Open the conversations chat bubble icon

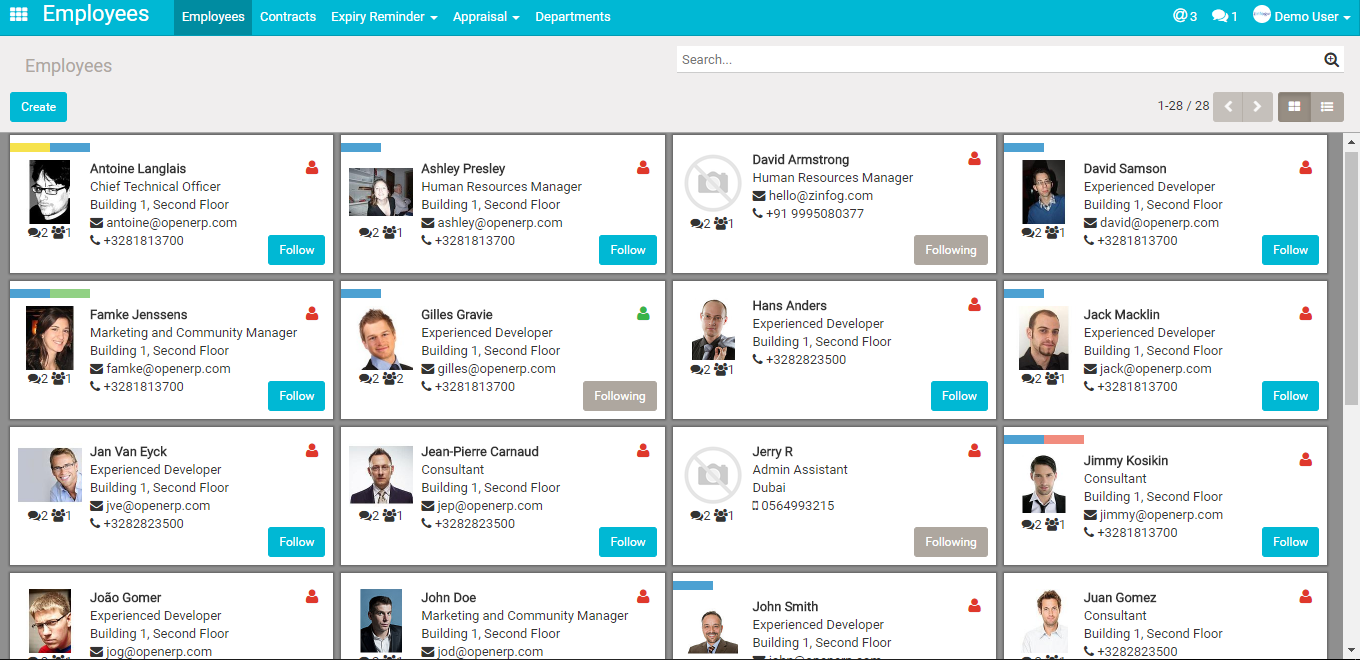1224,17
